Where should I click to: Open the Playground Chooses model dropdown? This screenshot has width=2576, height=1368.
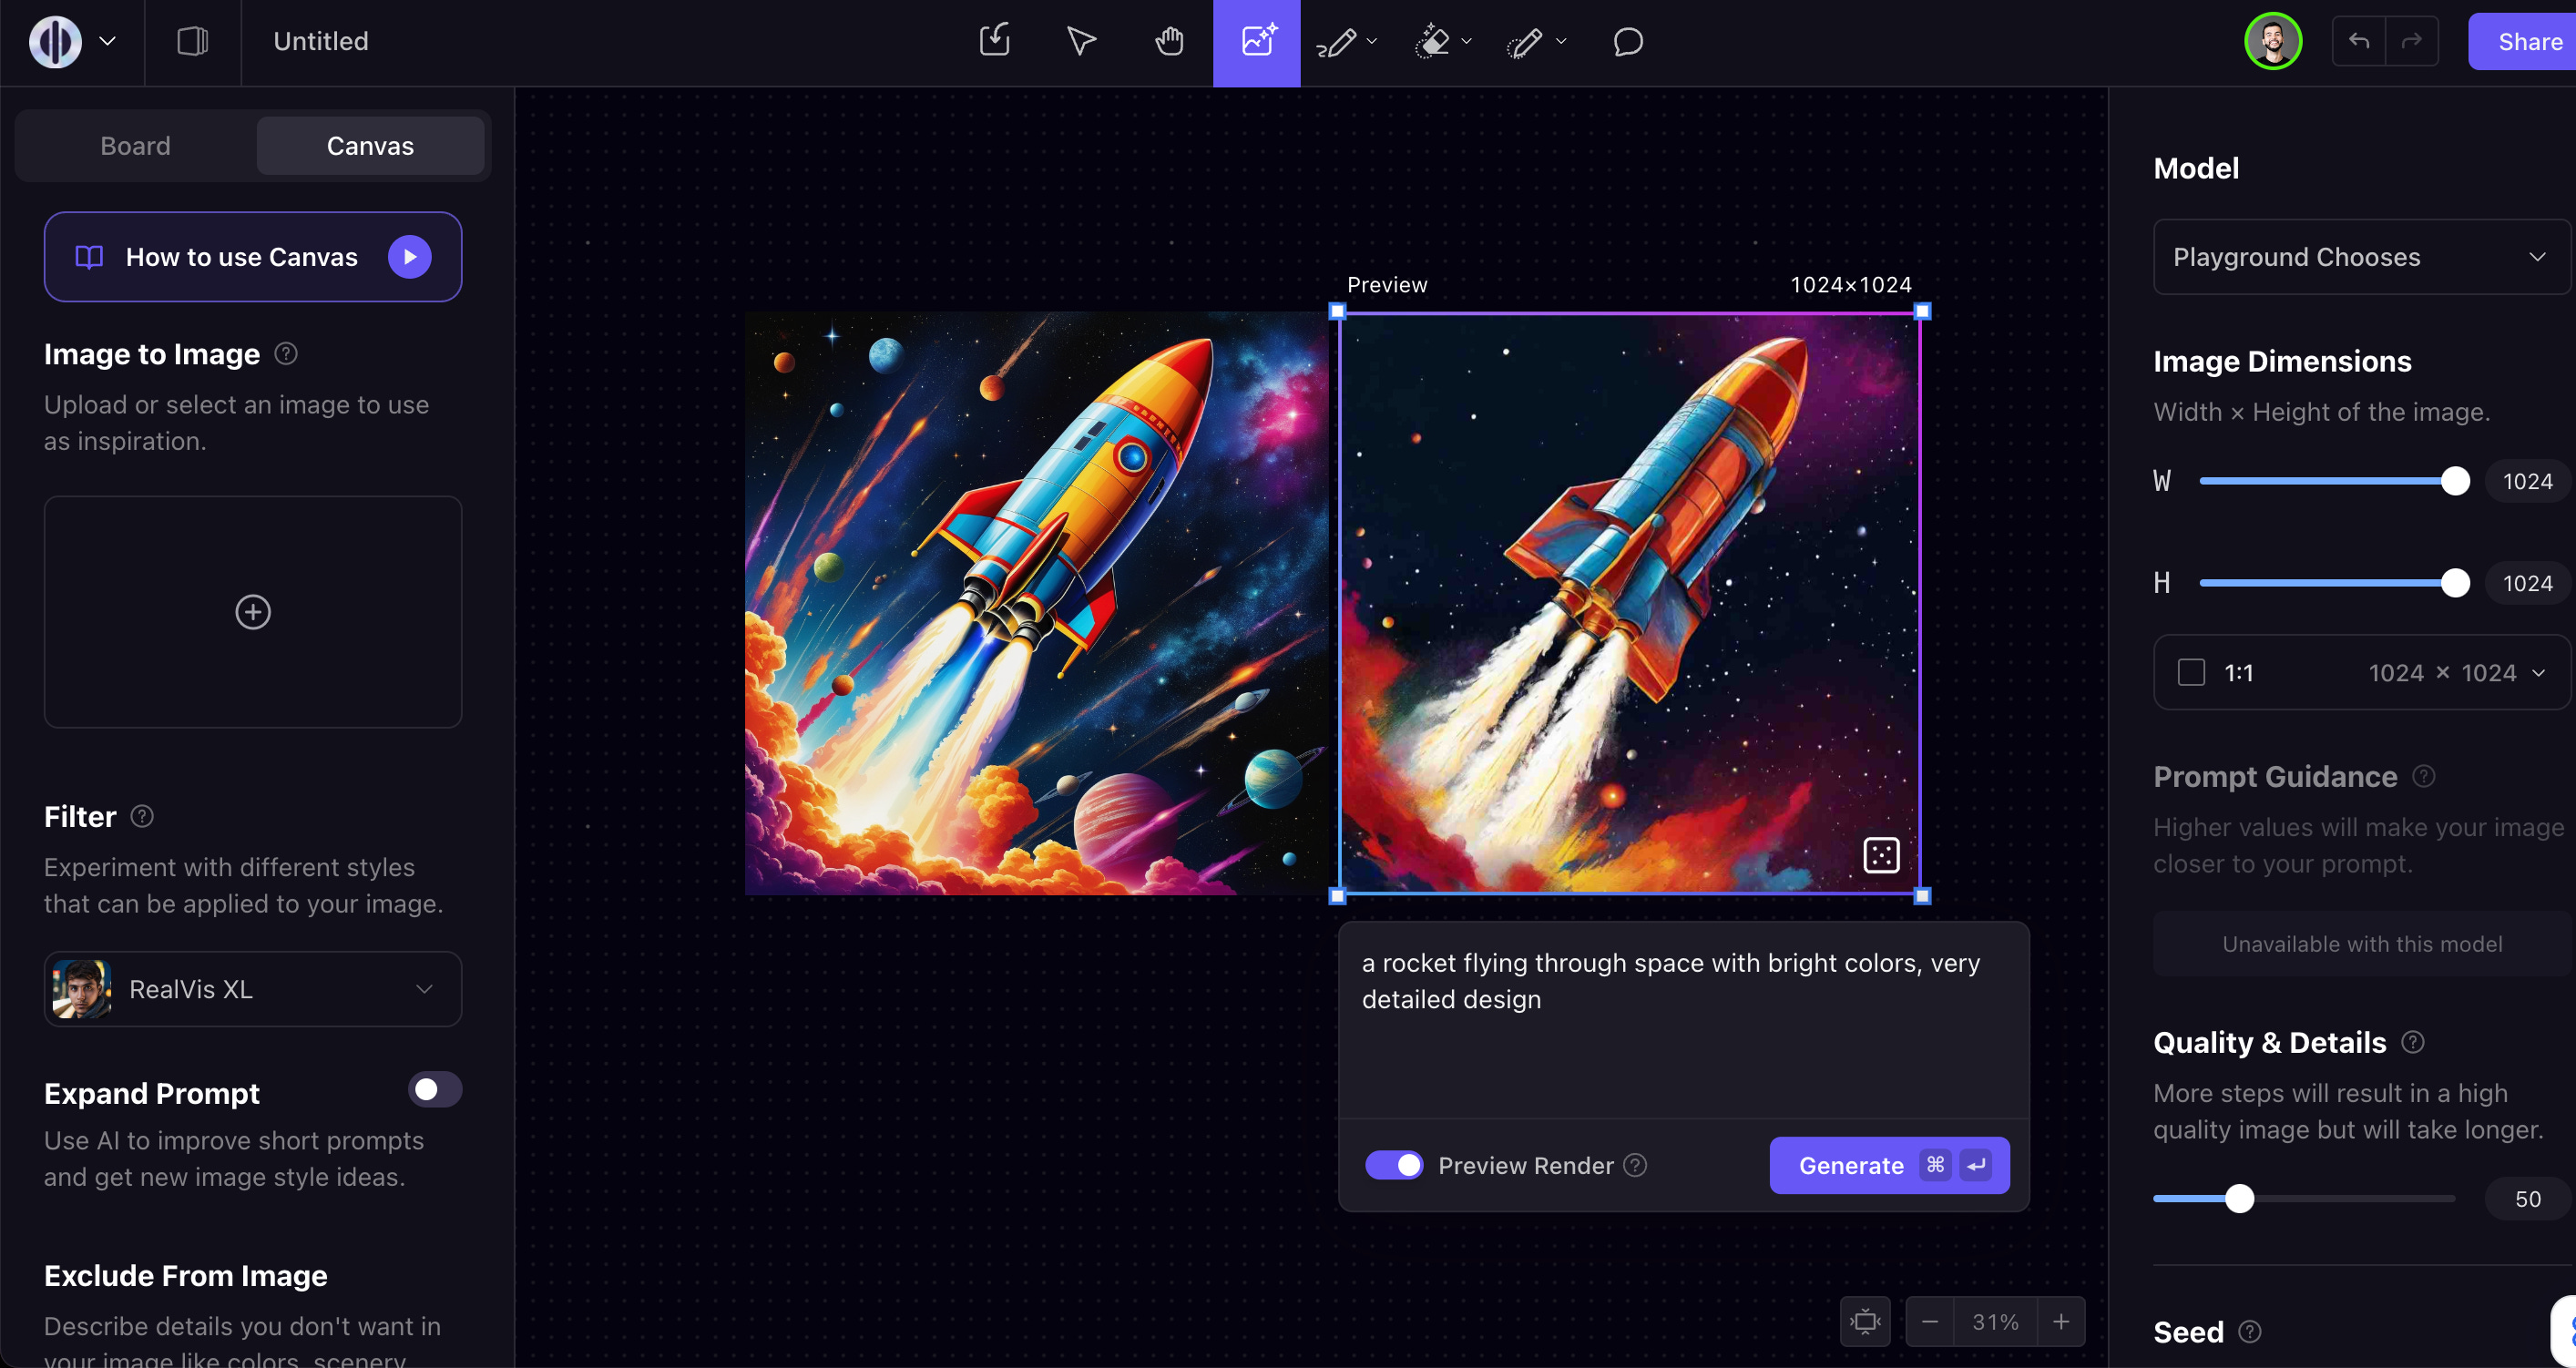point(2359,257)
